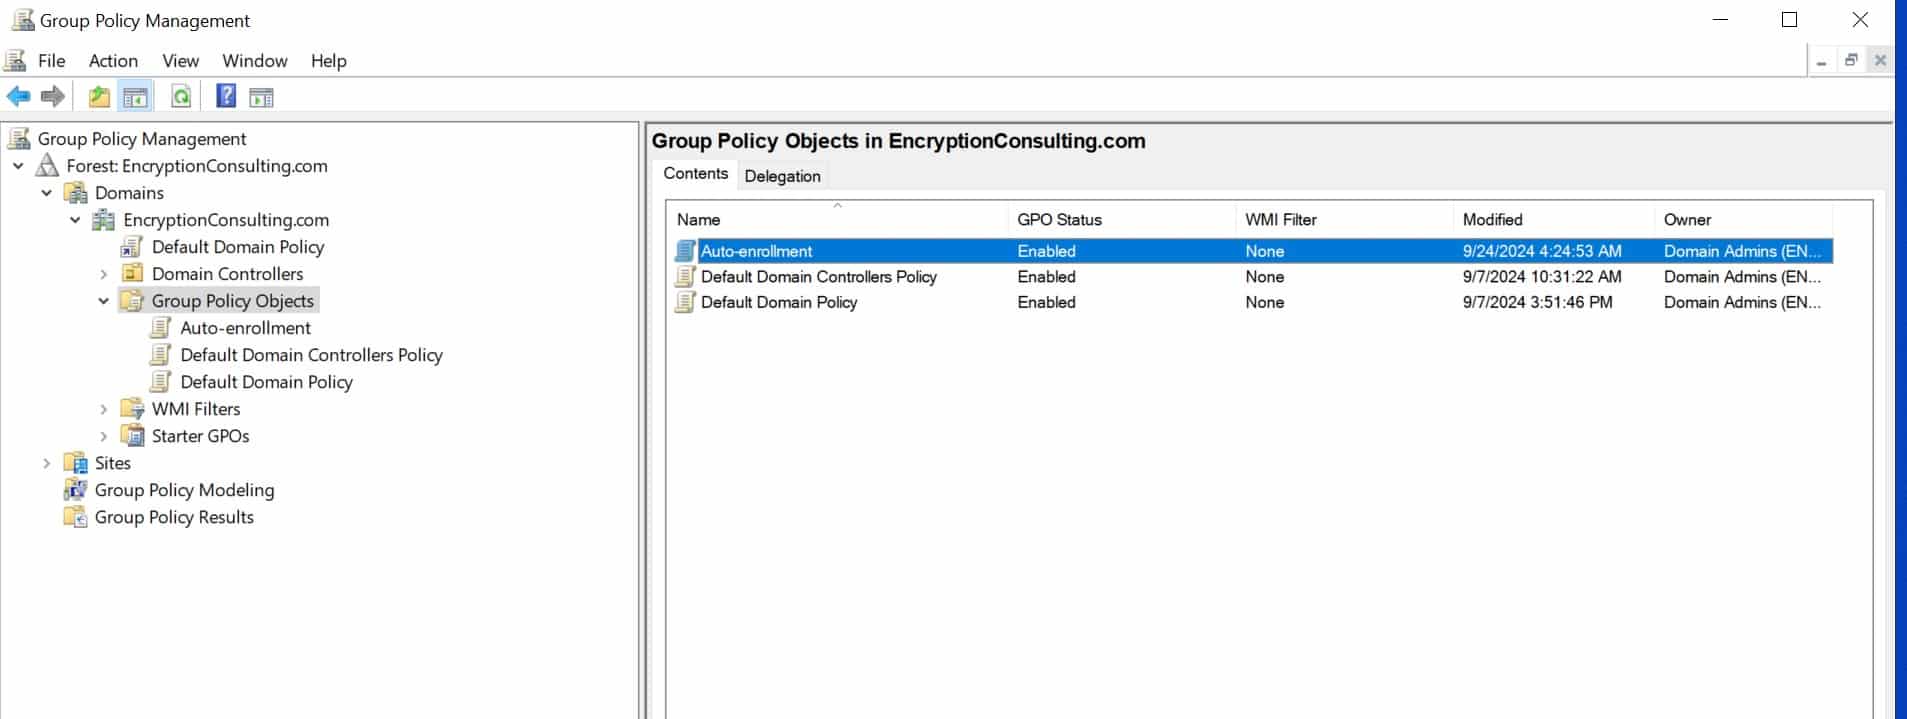Click the Up One Level folder icon
The image size is (1907, 719).
[x=99, y=97]
